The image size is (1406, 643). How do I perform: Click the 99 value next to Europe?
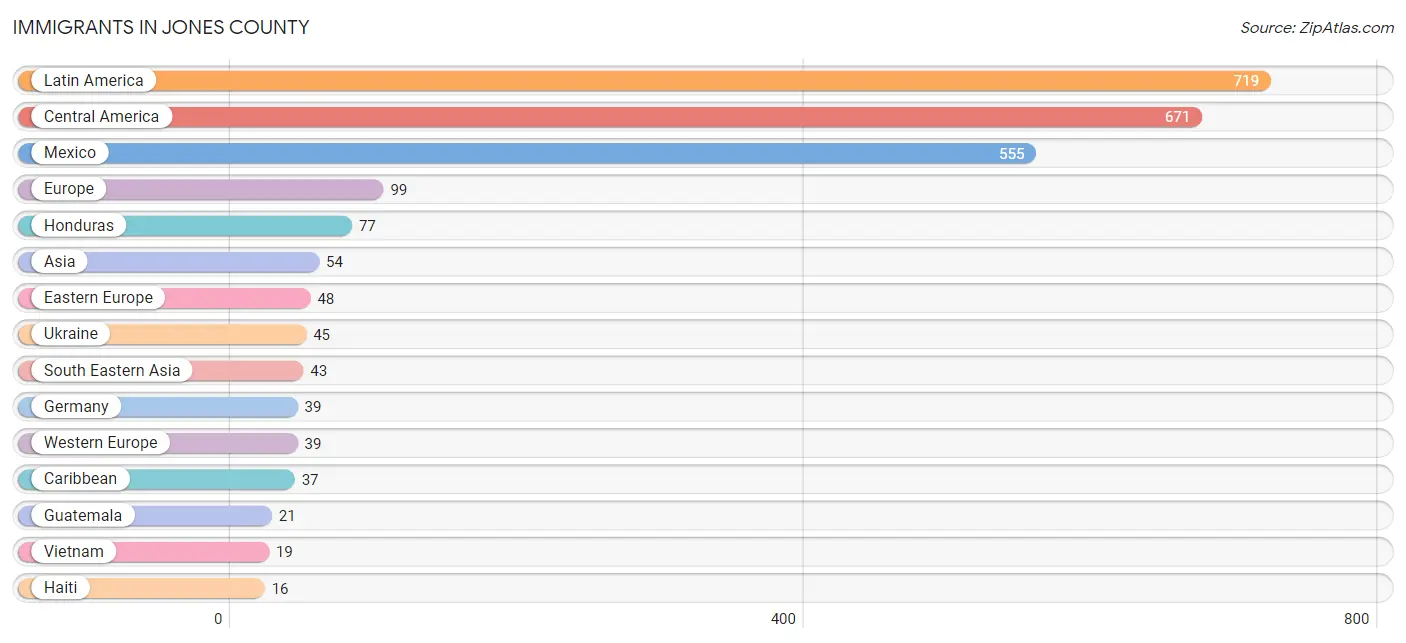(399, 190)
